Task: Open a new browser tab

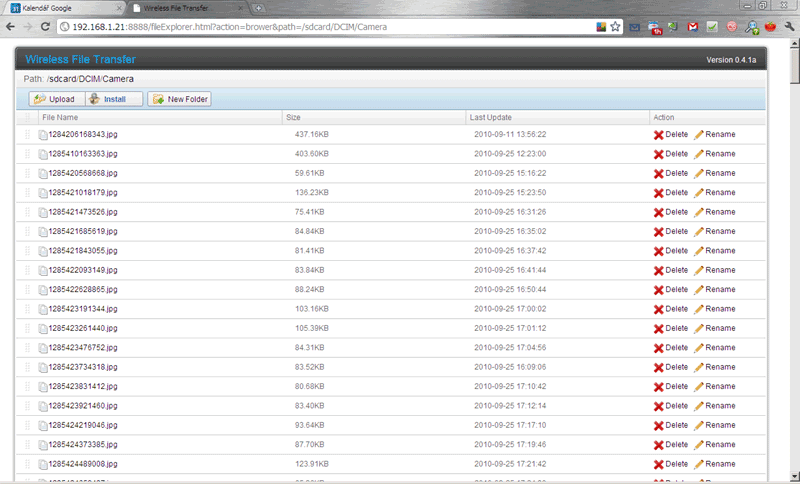Action: click(259, 8)
